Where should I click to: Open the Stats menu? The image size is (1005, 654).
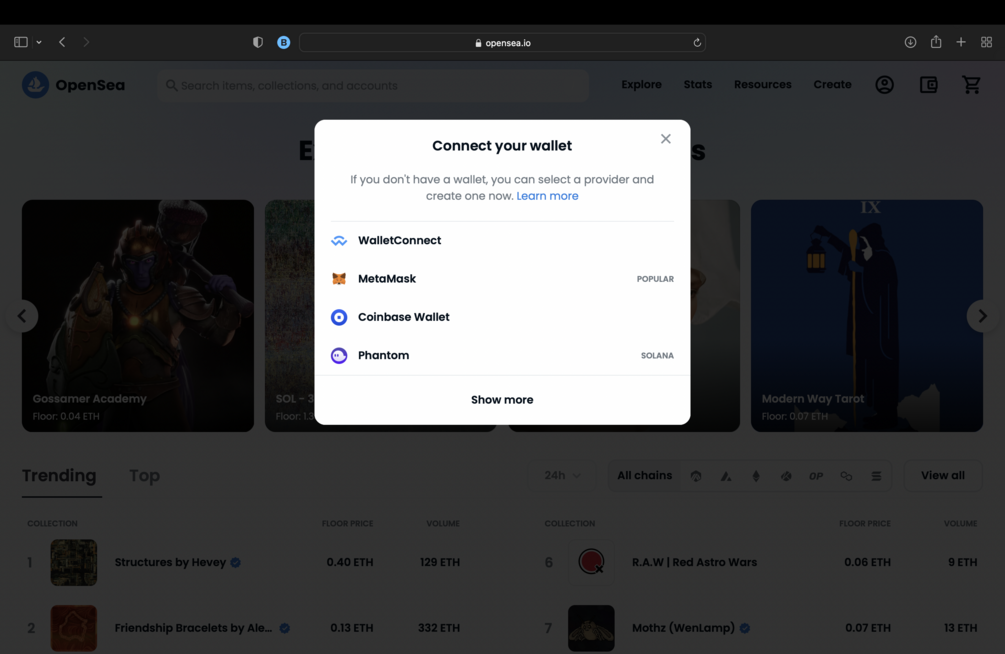tap(697, 85)
